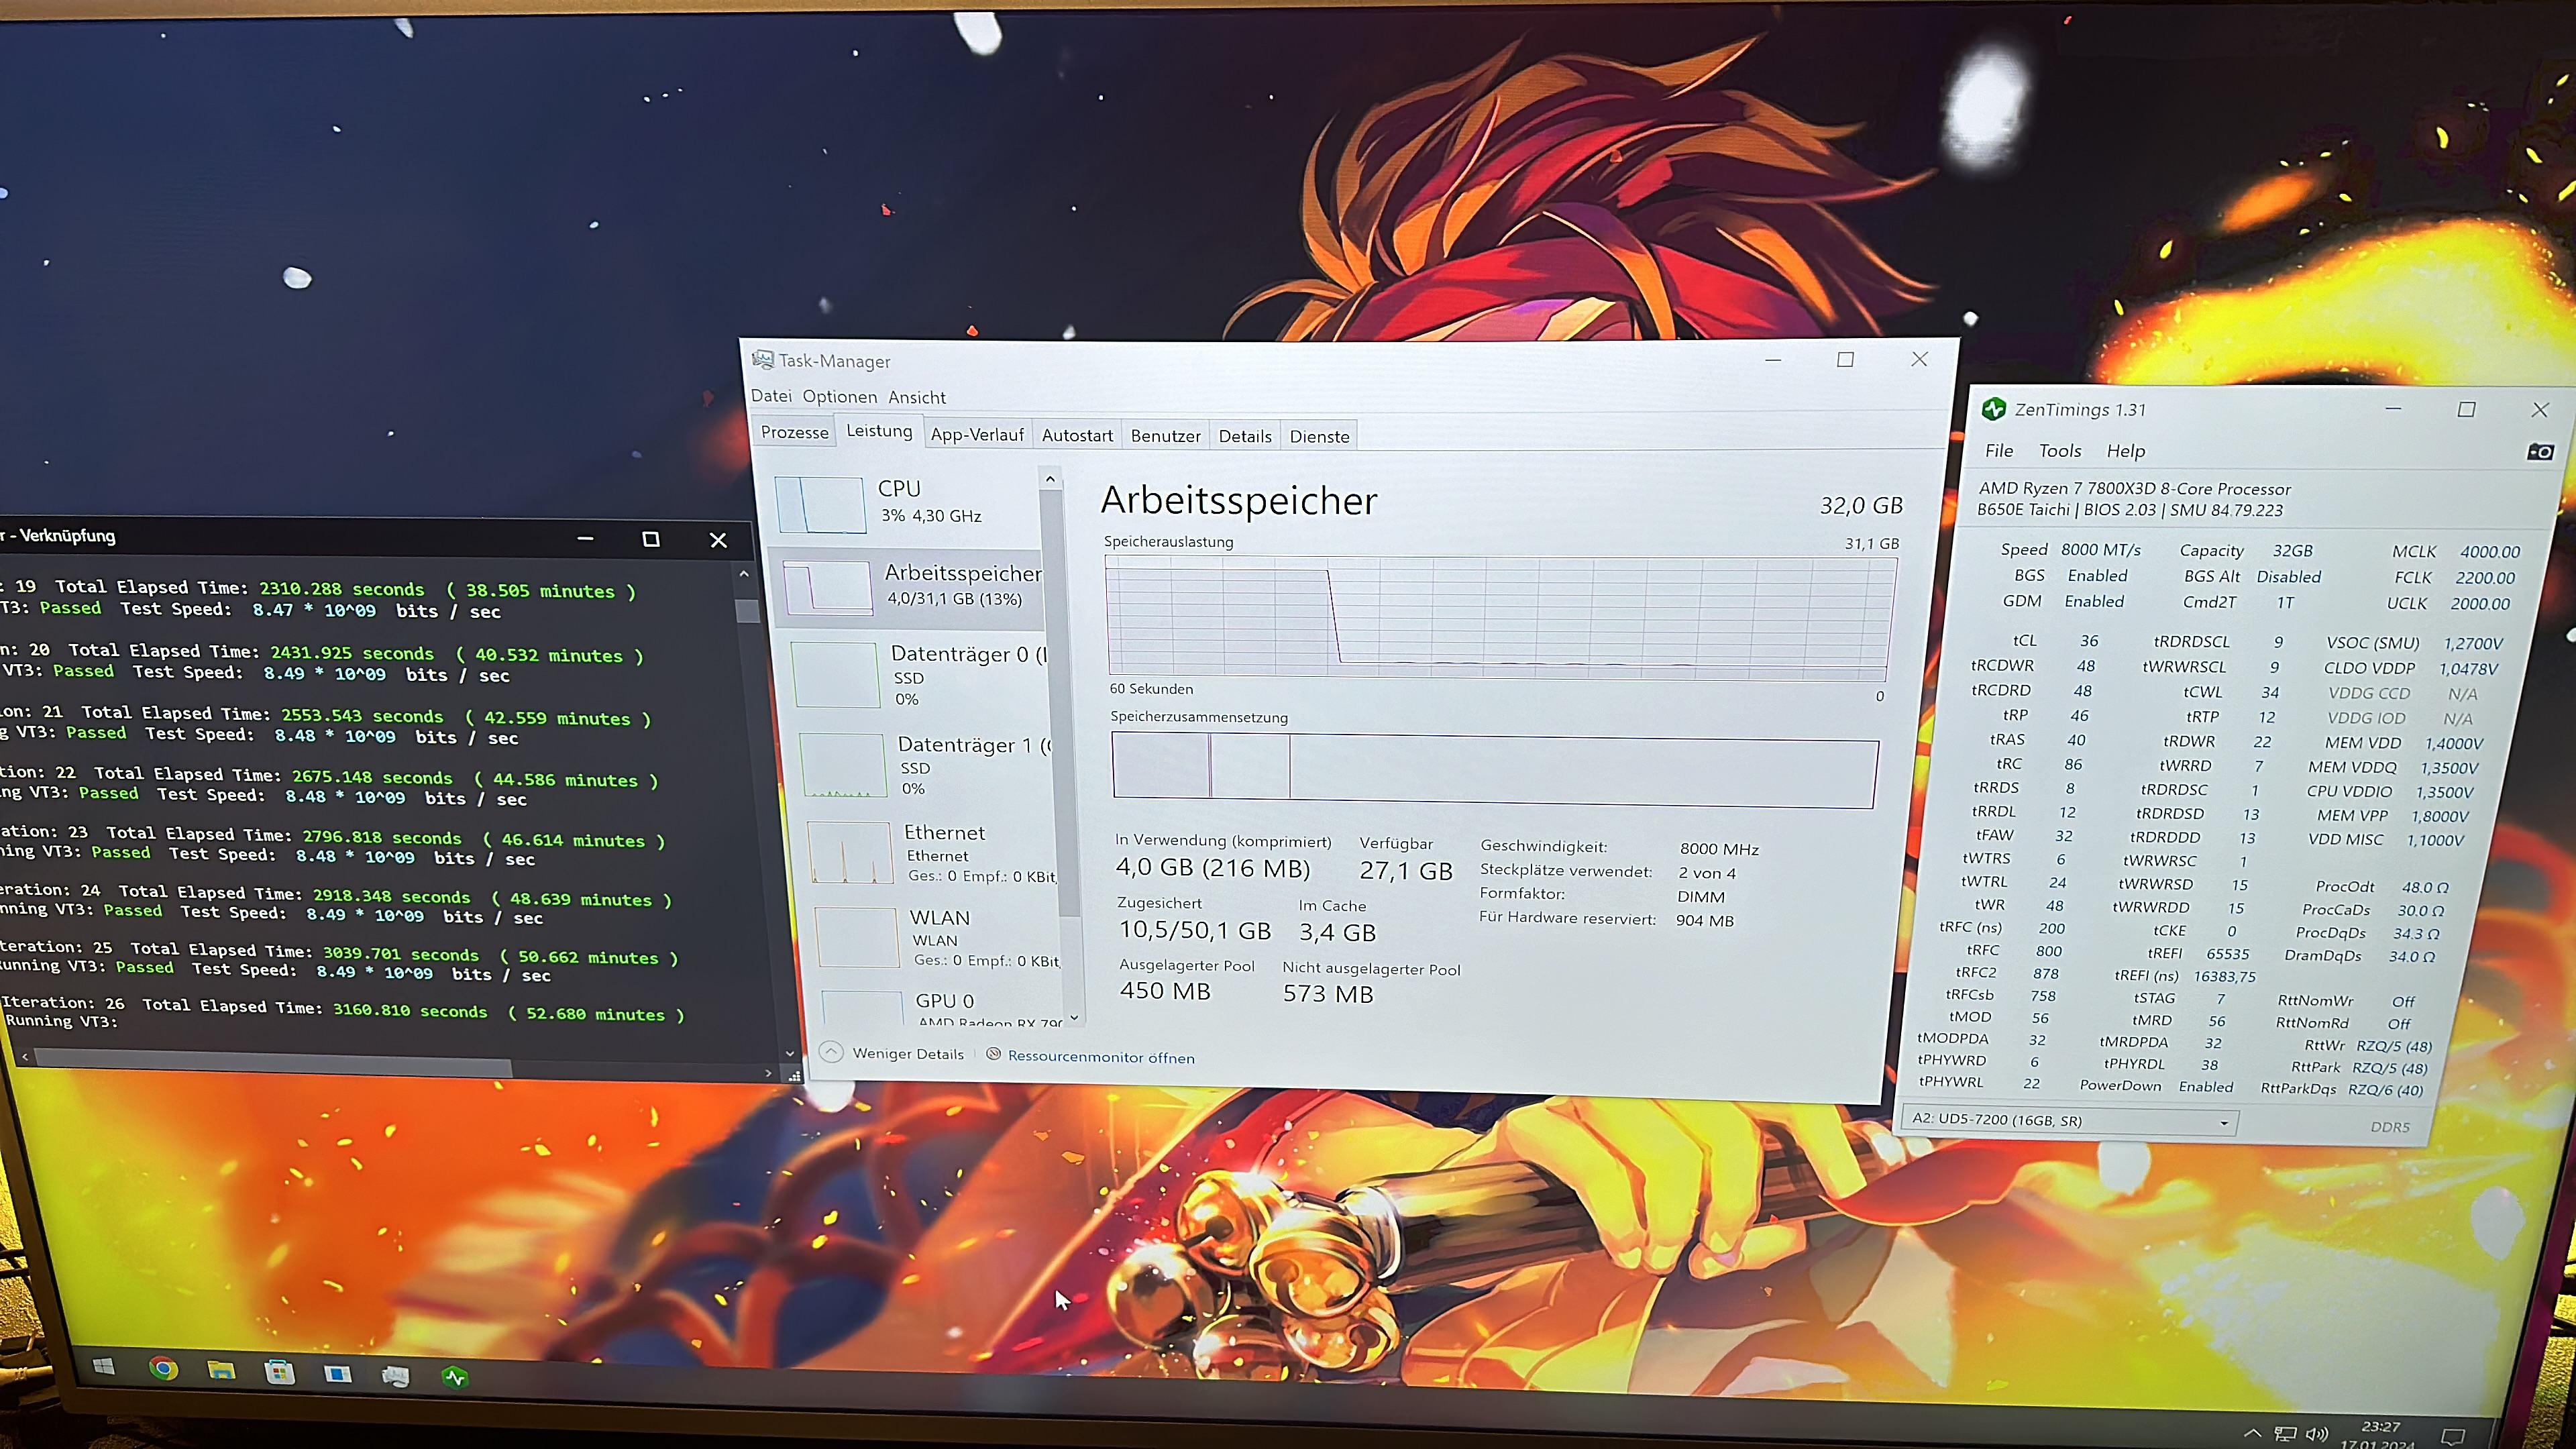Switch to the Autostart tab
The height and width of the screenshot is (1449, 2576).
(x=1077, y=436)
